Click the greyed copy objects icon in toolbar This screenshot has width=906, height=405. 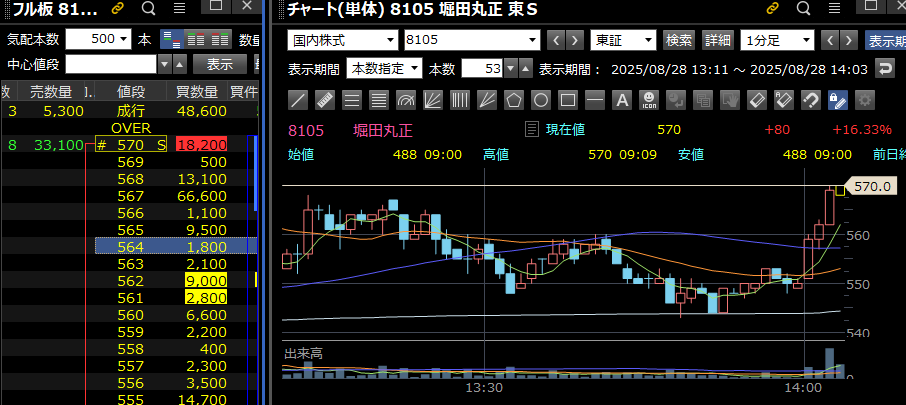pos(703,101)
